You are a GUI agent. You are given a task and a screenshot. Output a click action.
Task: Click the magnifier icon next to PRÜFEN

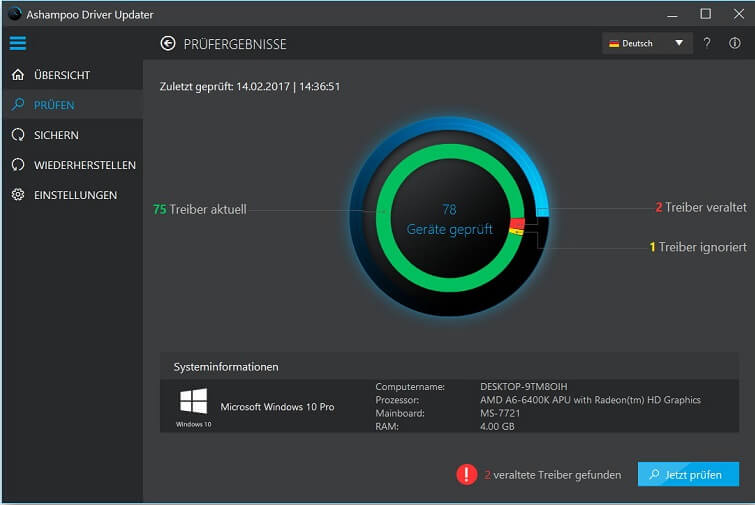click(x=18, y=104)
